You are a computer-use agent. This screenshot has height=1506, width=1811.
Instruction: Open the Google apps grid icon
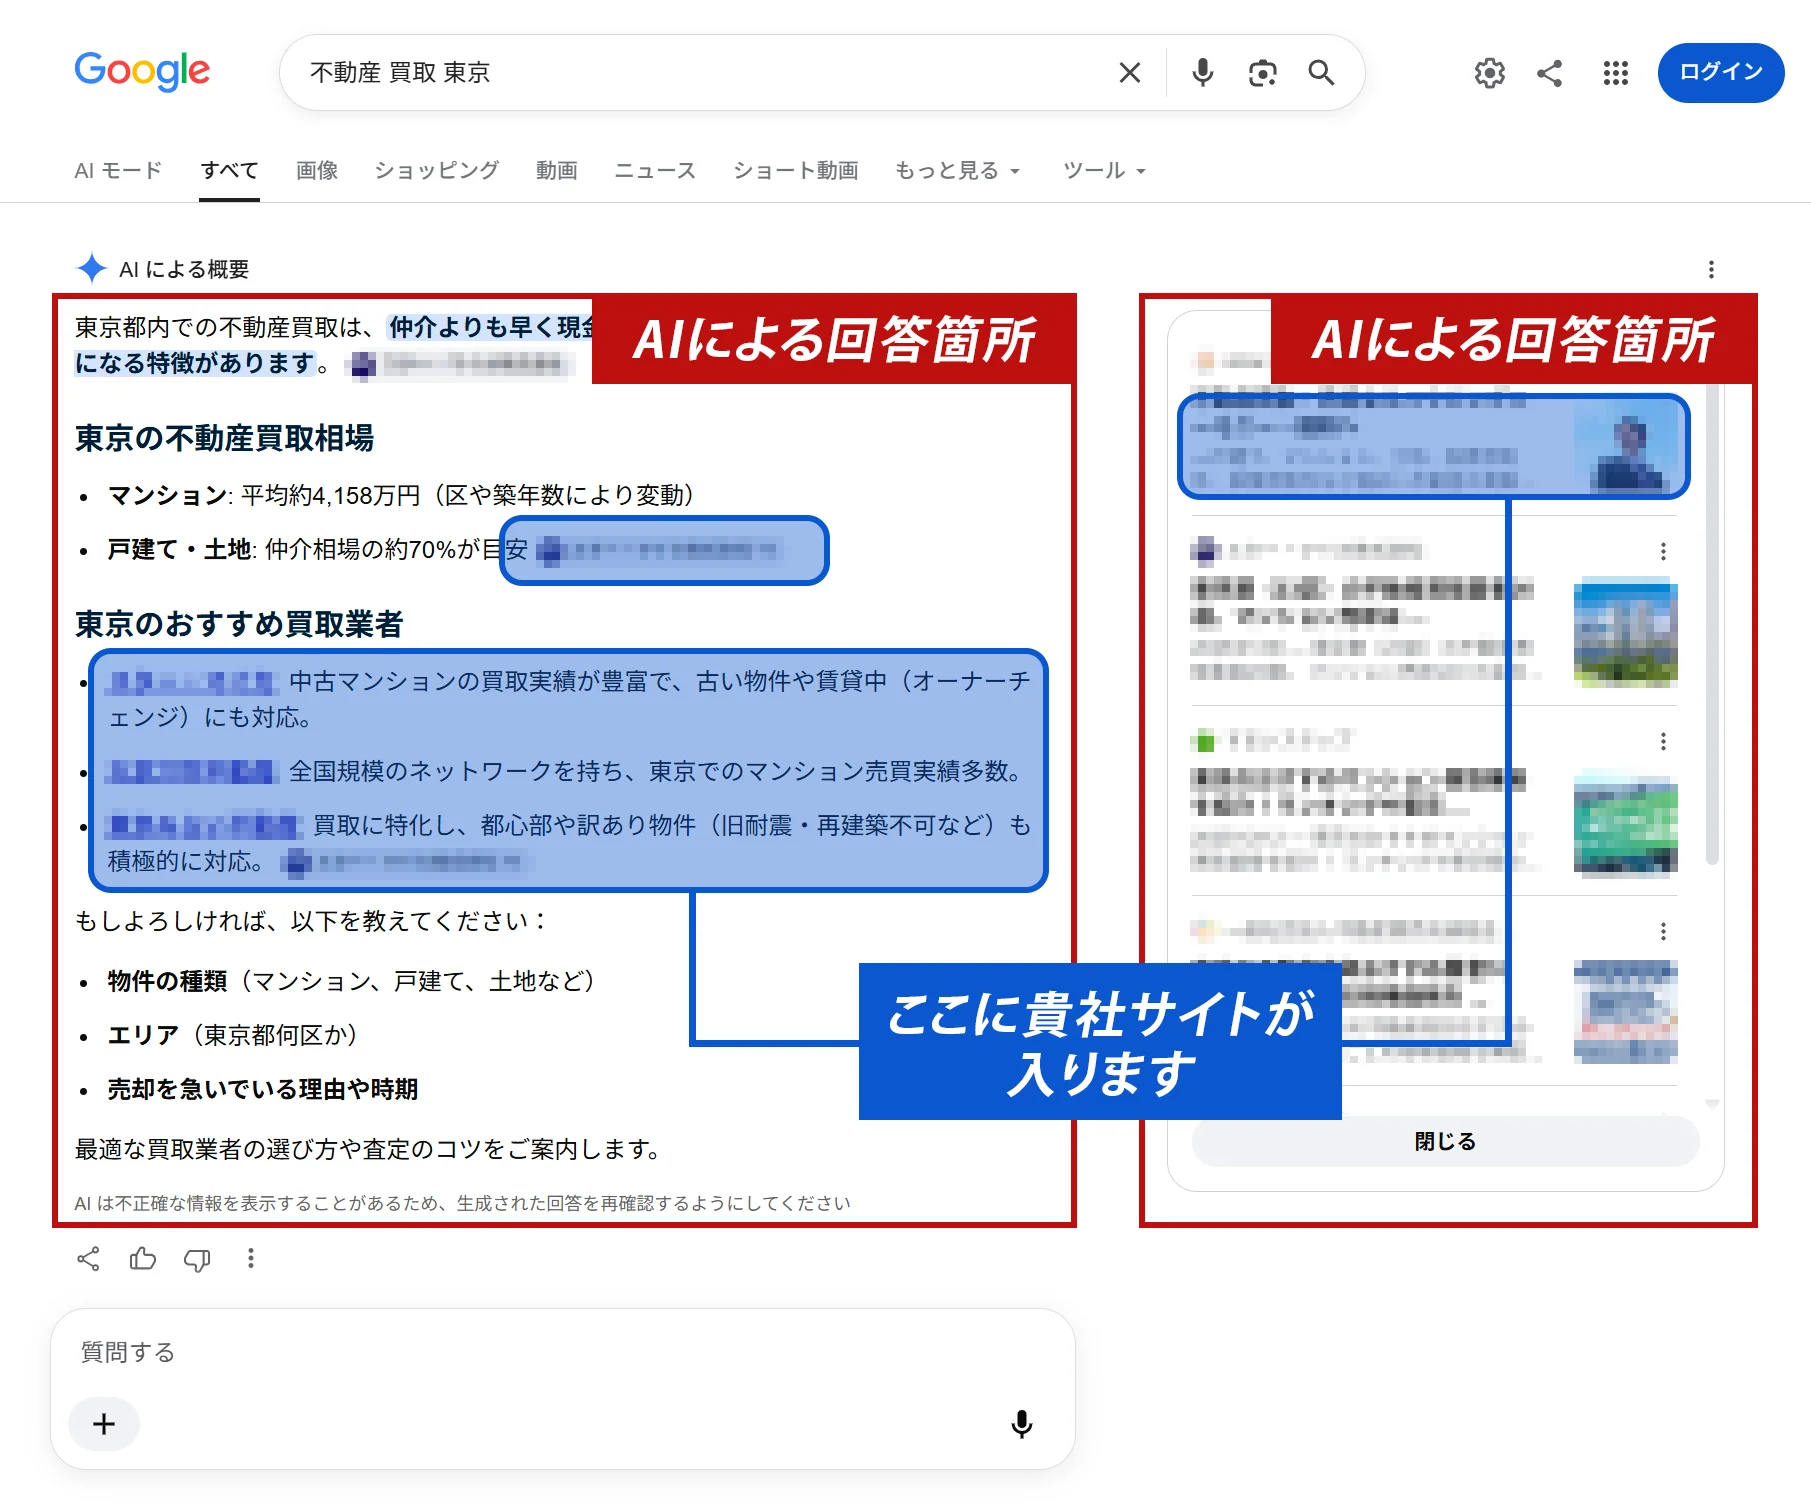(x=1615, y=73)
